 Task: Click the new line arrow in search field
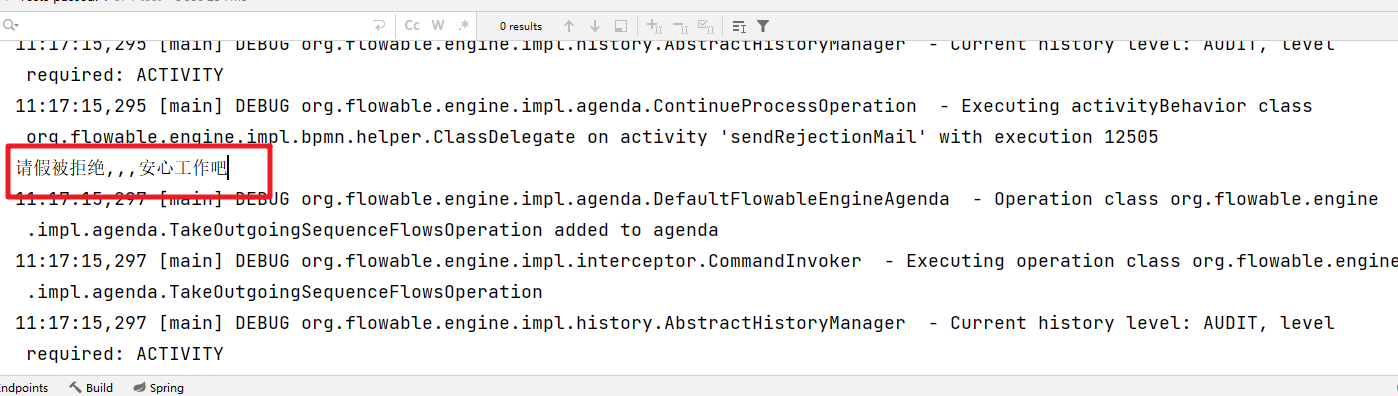click(x=379, y=25)
